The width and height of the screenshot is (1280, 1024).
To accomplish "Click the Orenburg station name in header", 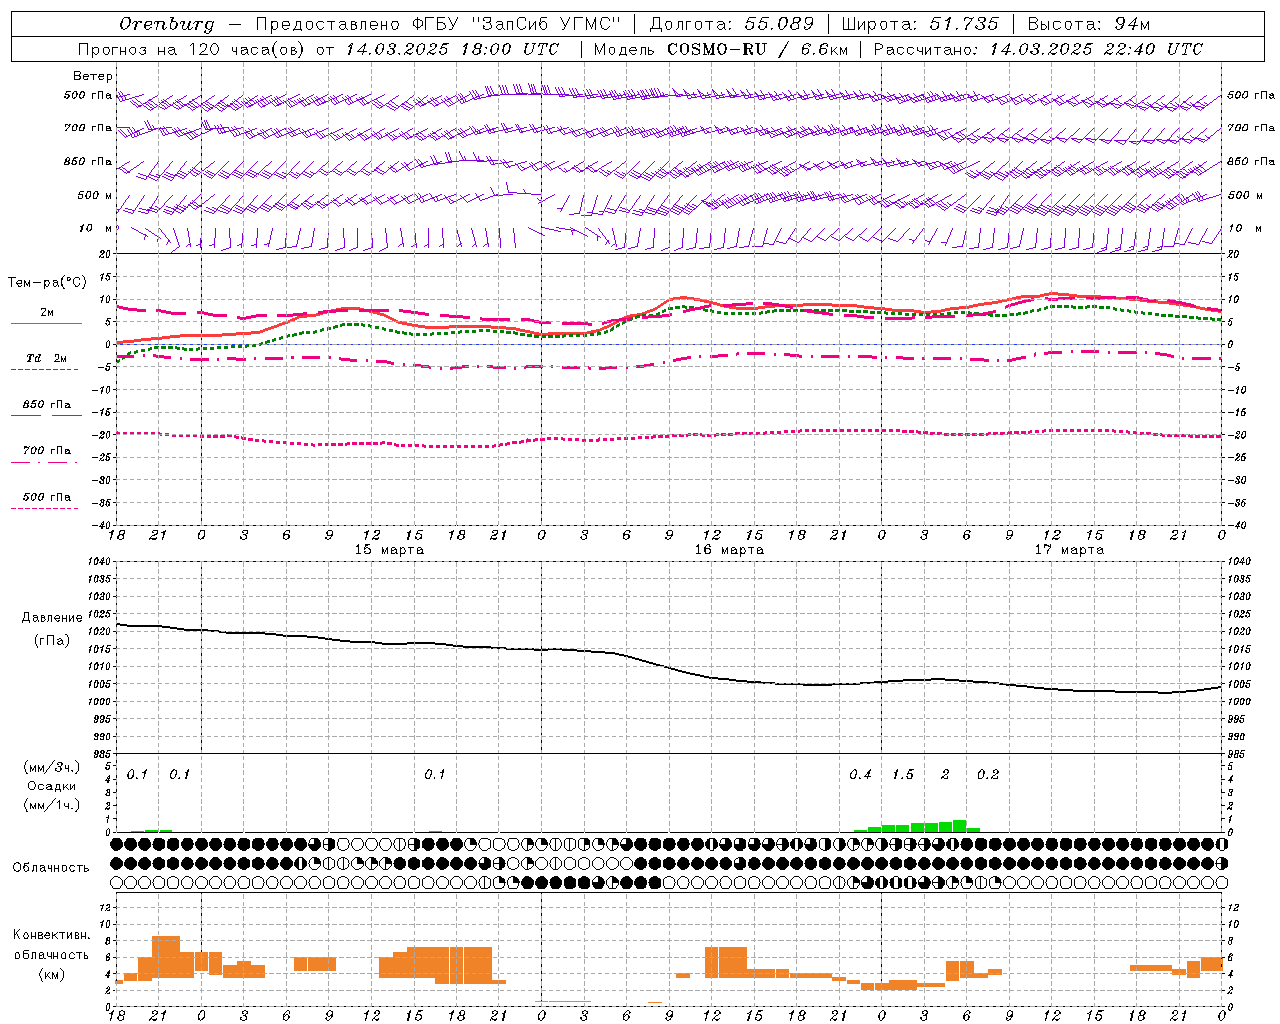I will pyautogui.click(x=167, y=24).
